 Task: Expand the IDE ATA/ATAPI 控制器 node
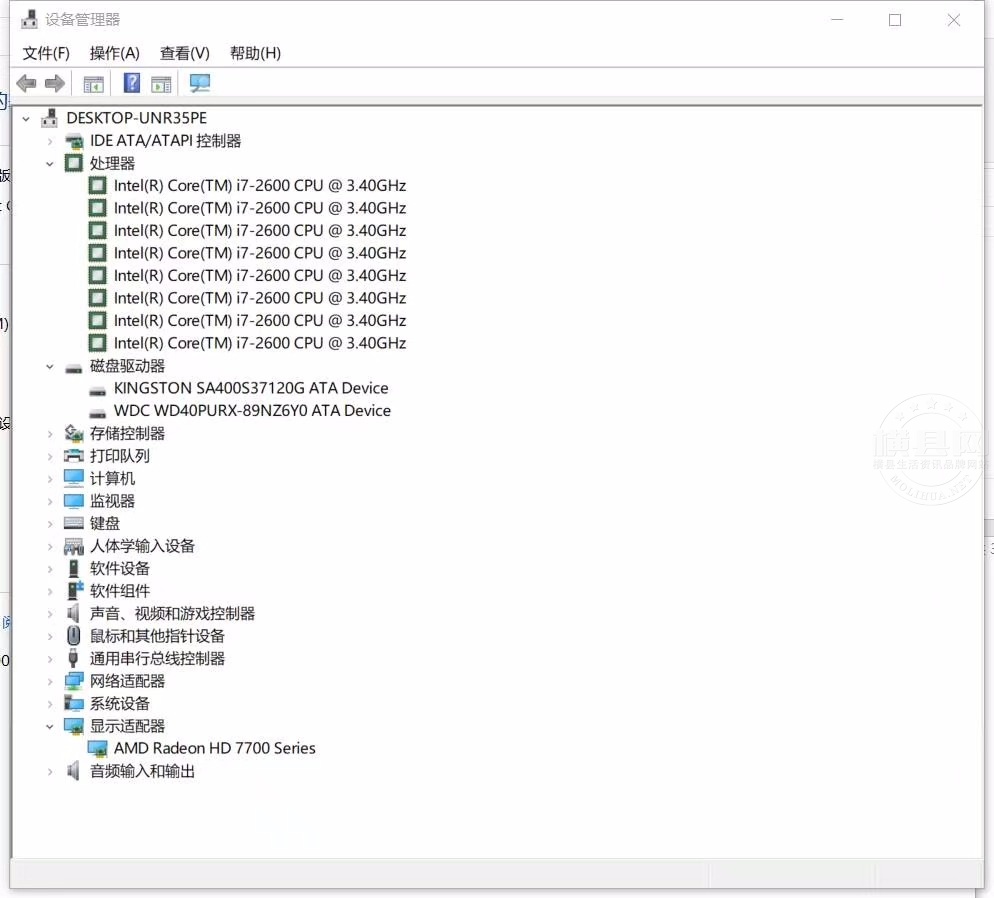[49, 141]
